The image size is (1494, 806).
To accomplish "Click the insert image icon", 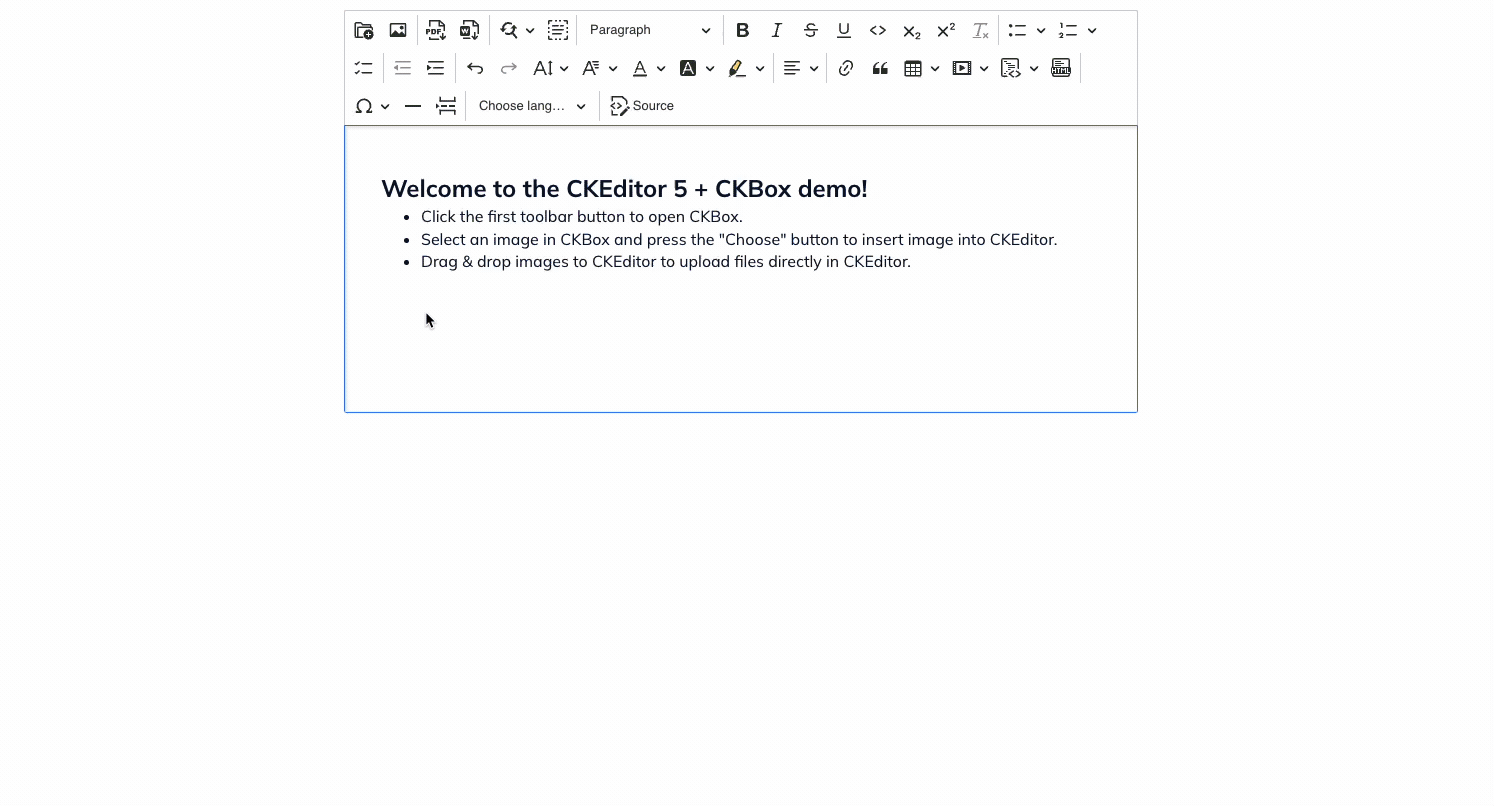I will (398, 31).
